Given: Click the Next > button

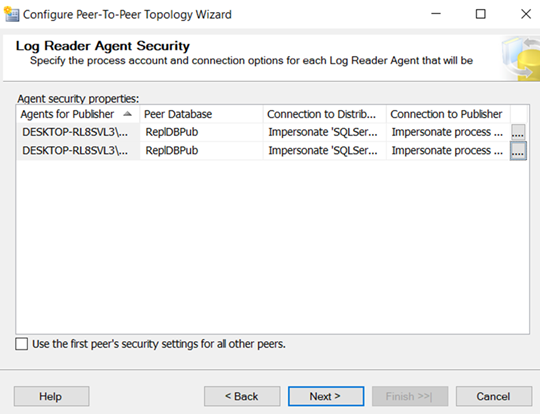Looking at the screenshot, I should point(326,396).
